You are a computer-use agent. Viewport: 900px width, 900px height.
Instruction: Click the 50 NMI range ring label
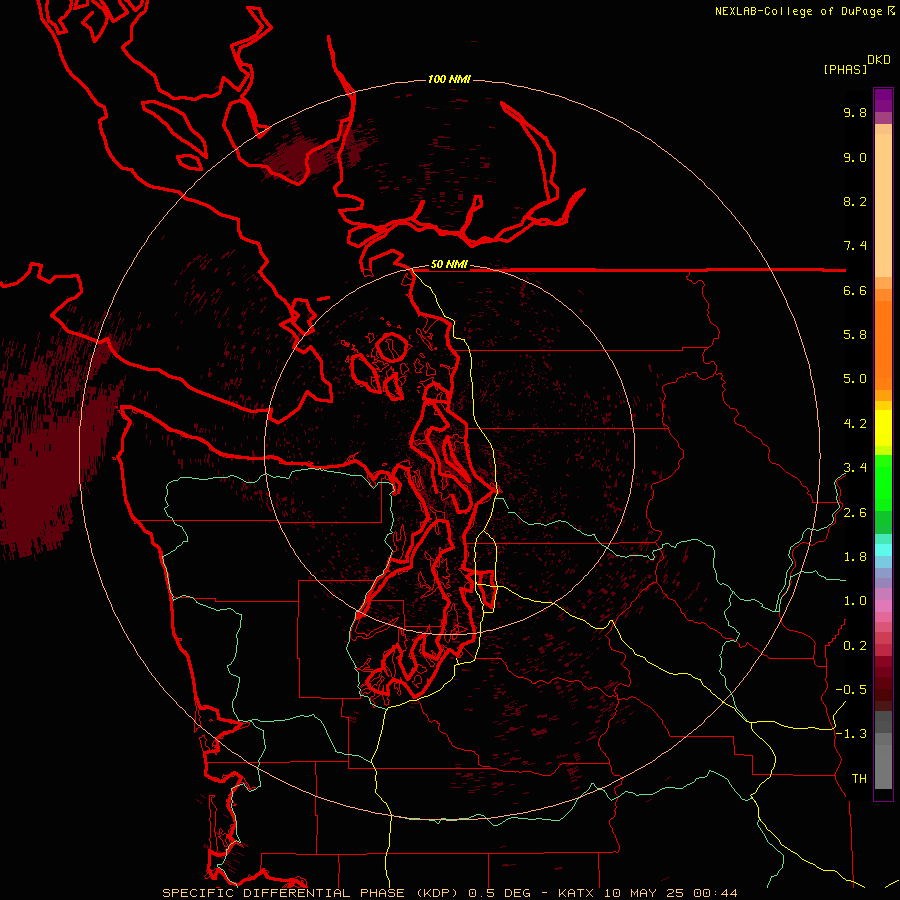pos(449,264)
